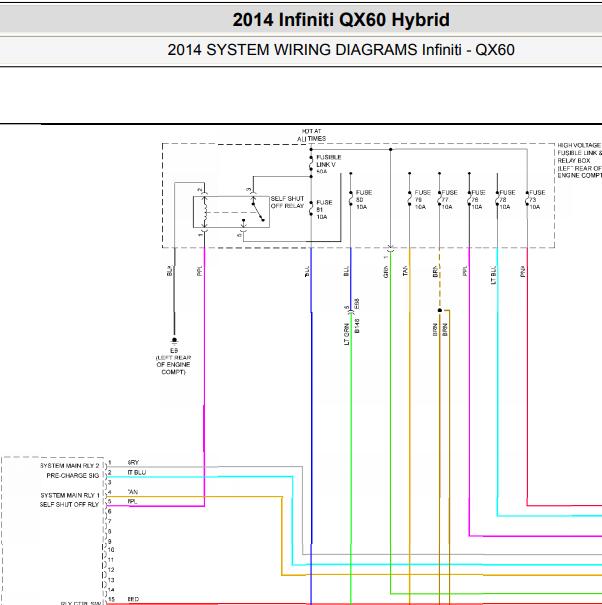Screen dimensions: 602x605
Task: Click the "PNK" wire label
Action: [523, 271]
